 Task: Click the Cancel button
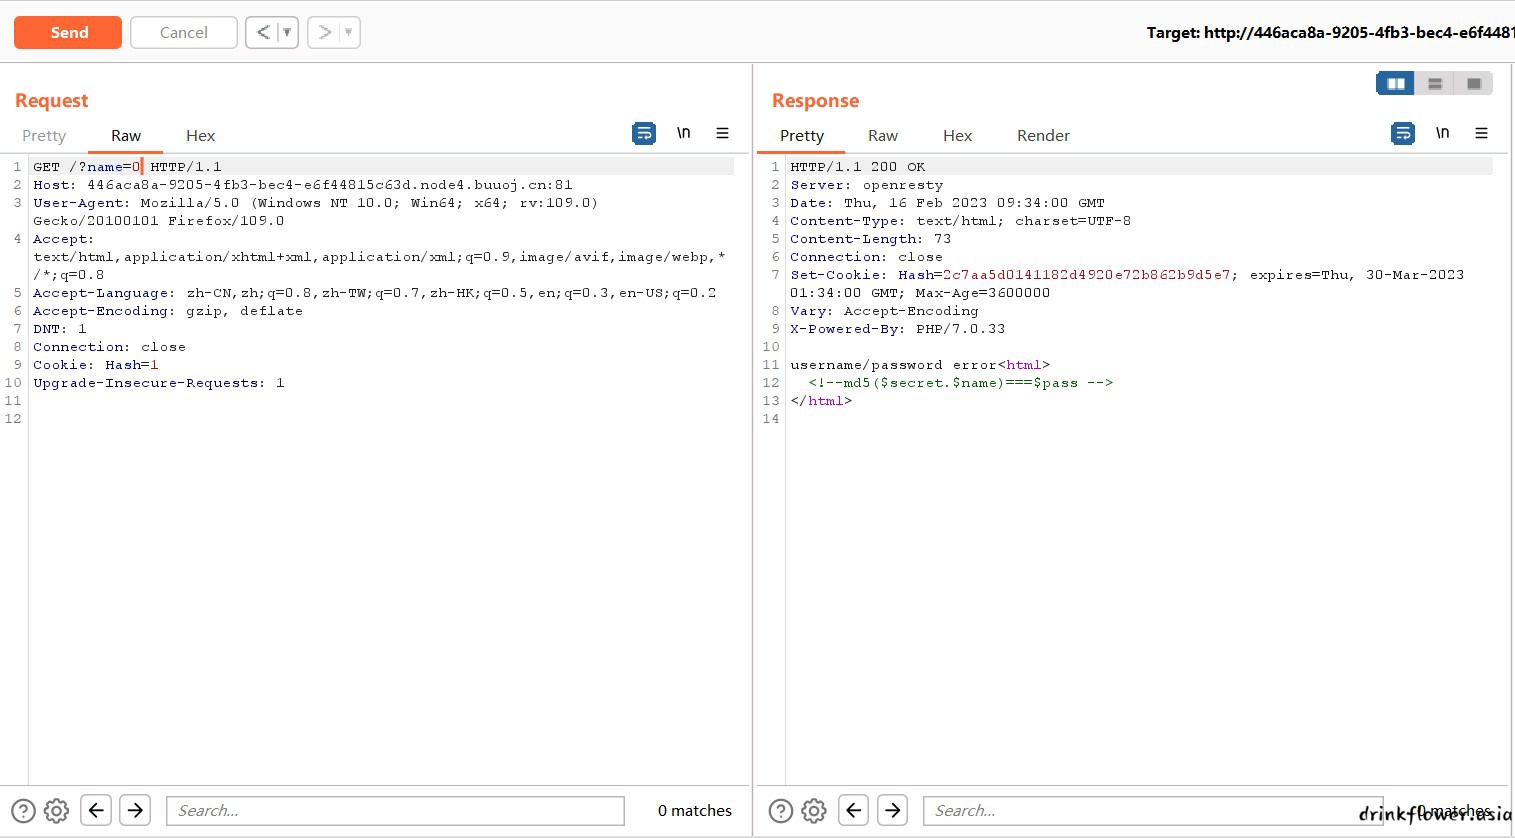(184, 32)
